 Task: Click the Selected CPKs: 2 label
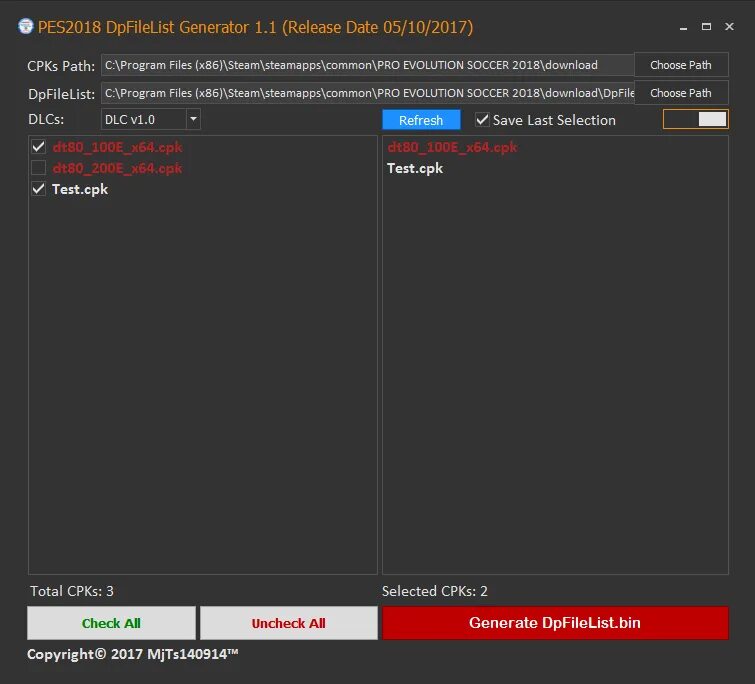pos(435,591)
